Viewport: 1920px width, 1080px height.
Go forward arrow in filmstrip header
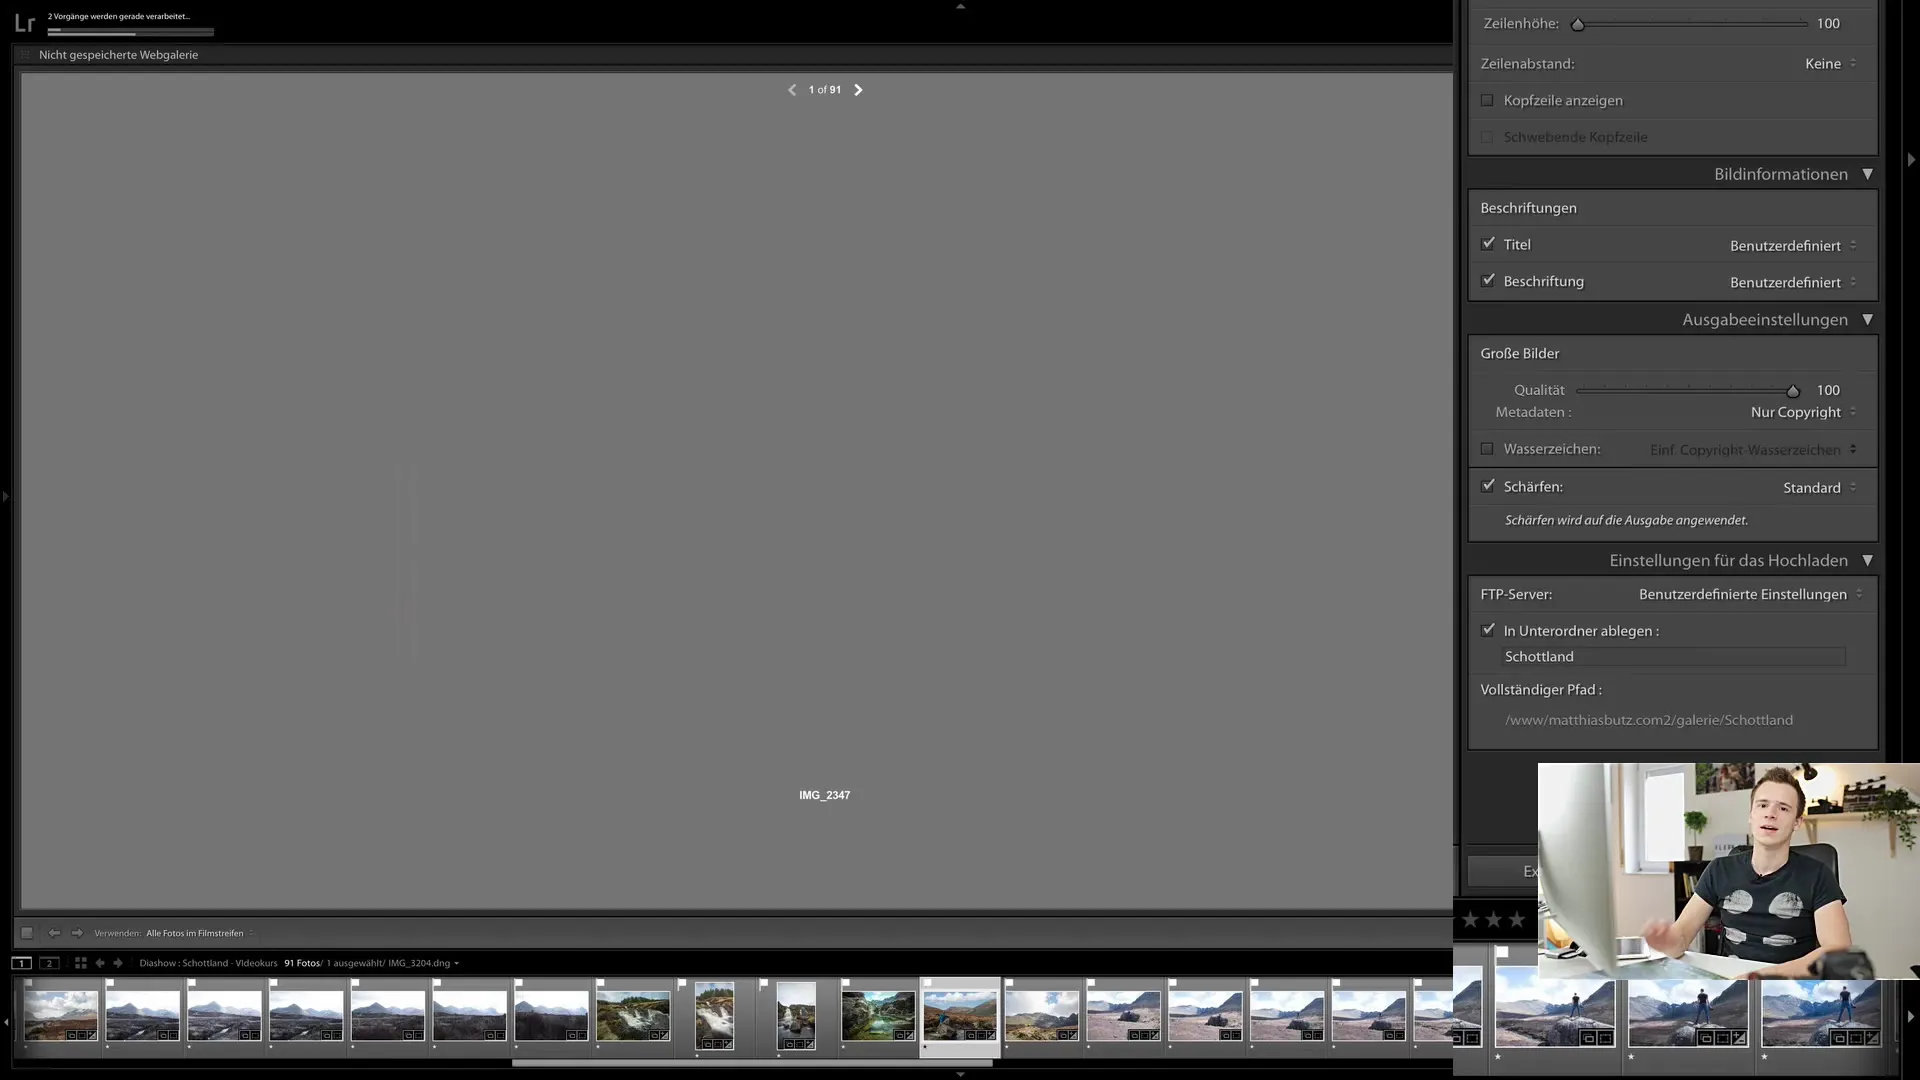118,963
